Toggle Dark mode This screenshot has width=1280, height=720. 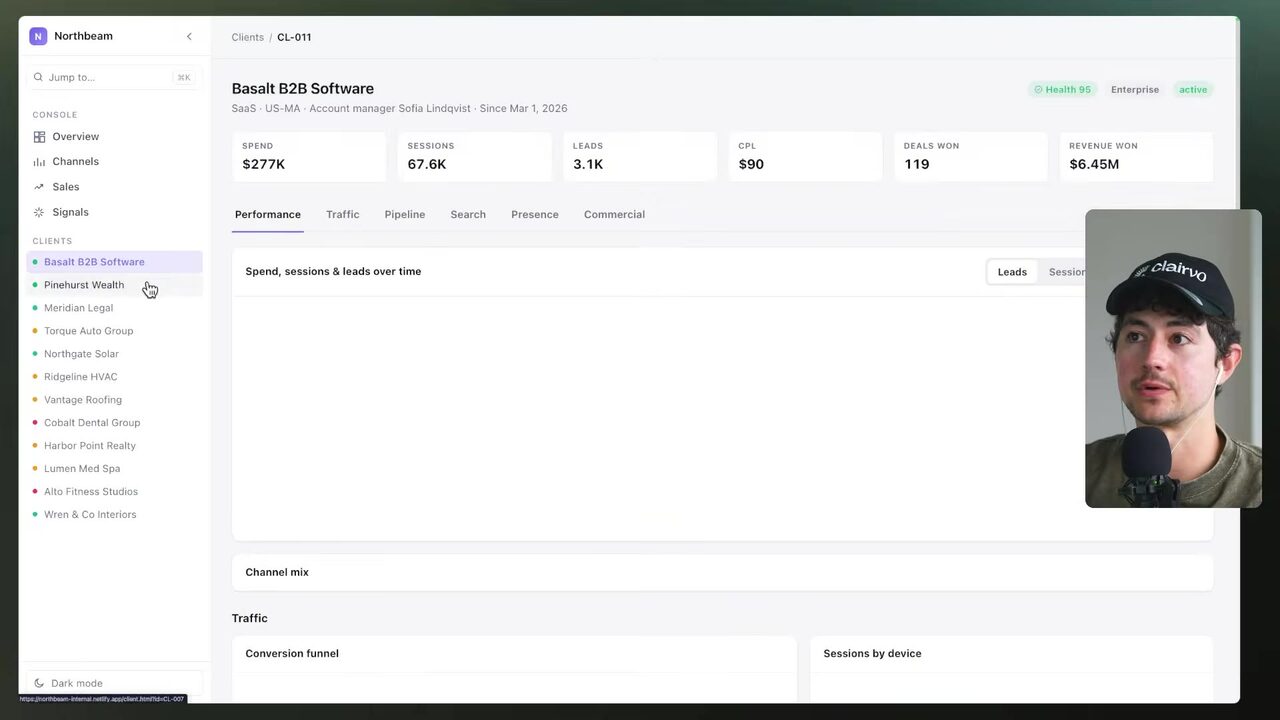pos(114,683)
